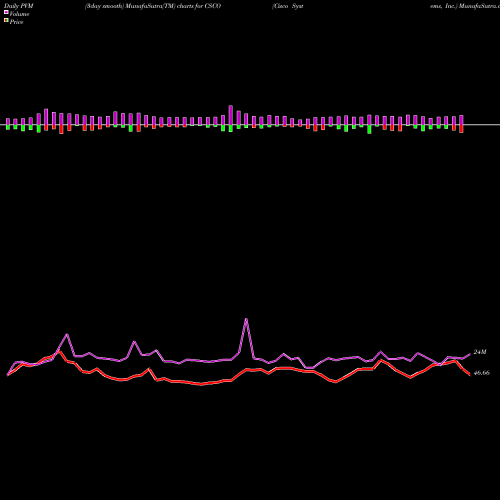Select the 'Price' legend label
The height and width of the screenshot is (500, 500).
16,22
